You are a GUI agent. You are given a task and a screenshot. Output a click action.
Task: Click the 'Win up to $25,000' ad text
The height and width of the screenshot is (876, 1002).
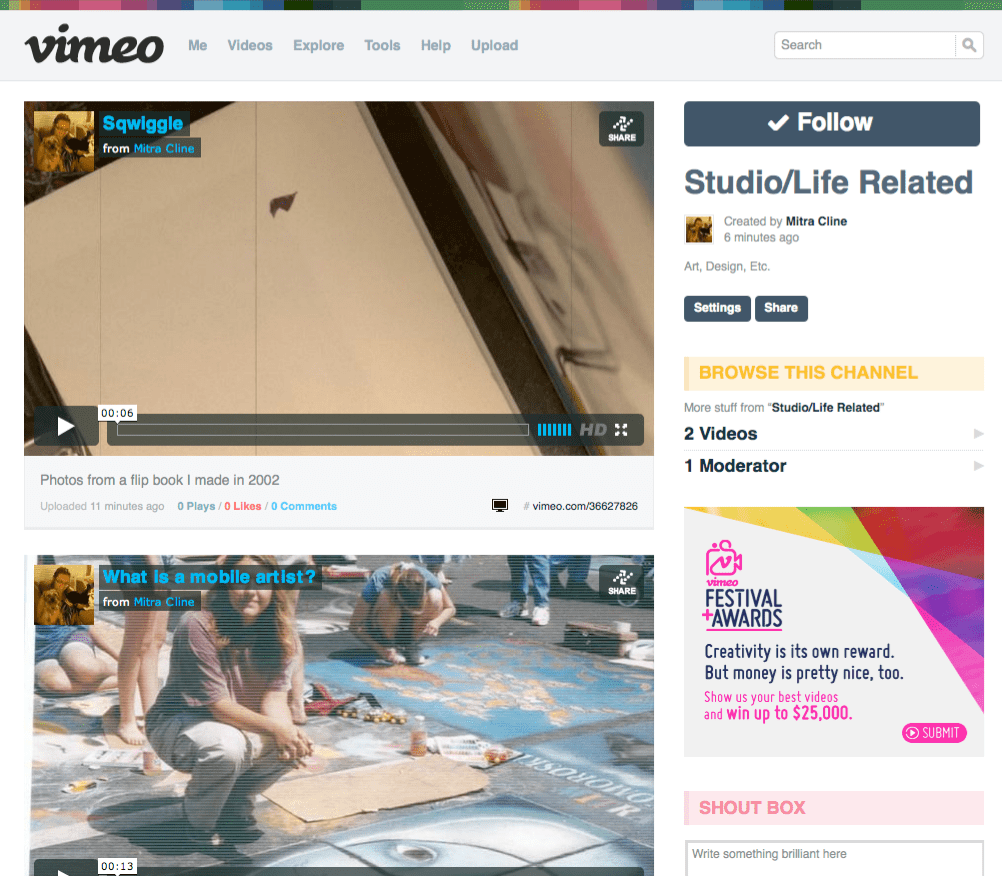pos(789,713)
